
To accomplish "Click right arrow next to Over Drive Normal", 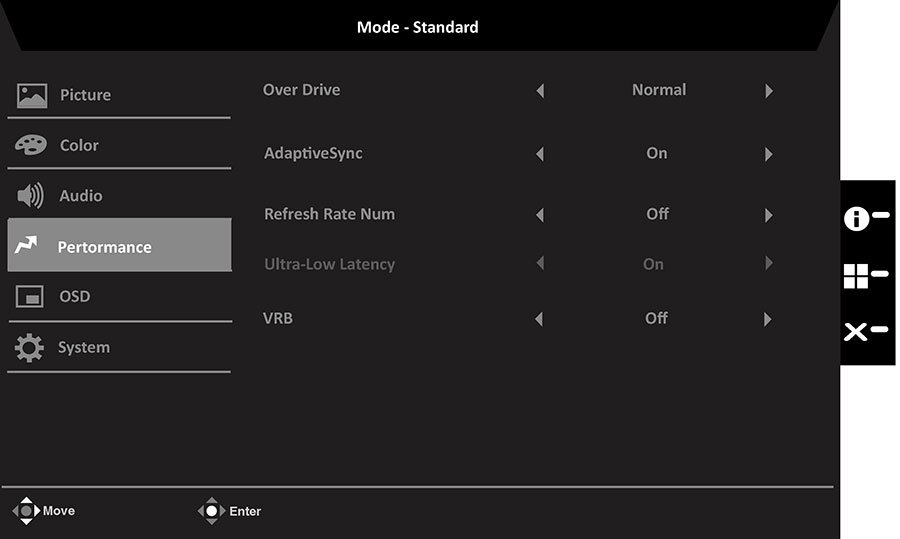I will 769,91.
